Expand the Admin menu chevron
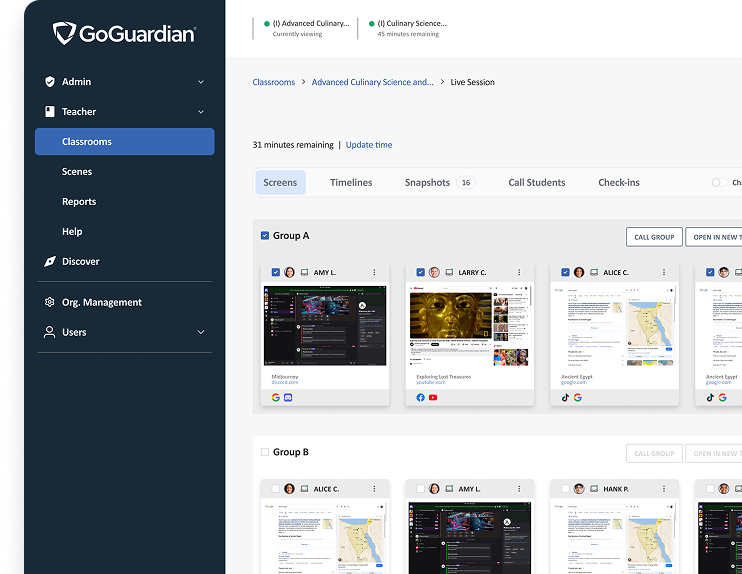 pos(201,82)
